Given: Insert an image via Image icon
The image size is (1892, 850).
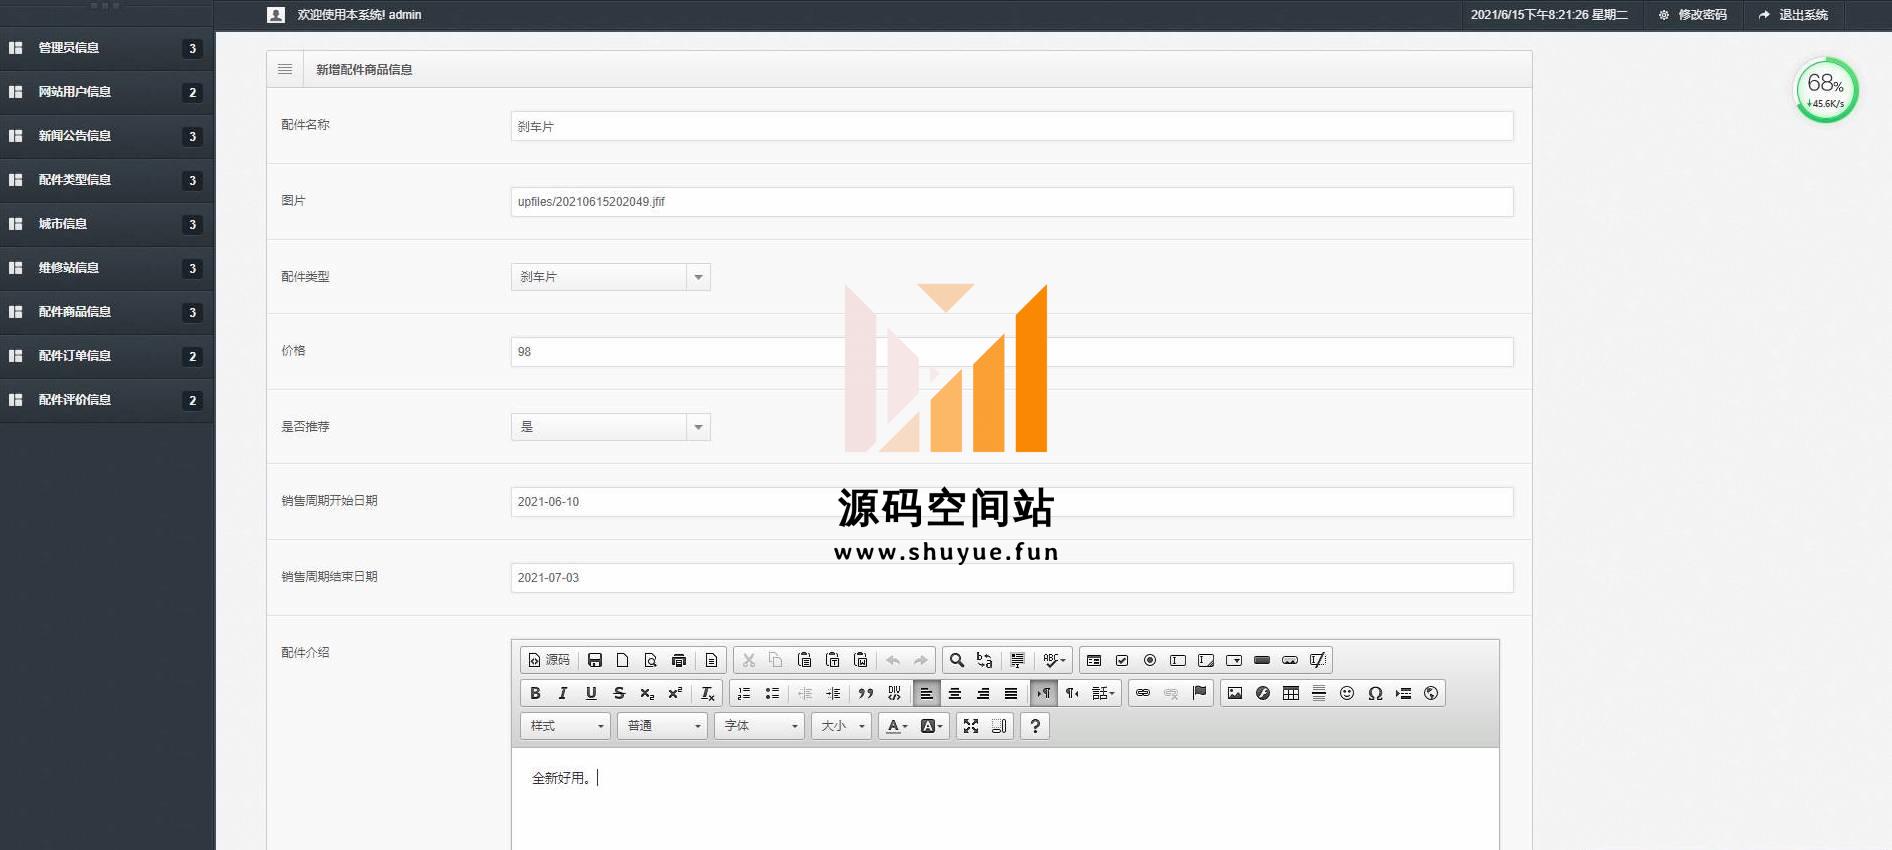Looking at the screenshot, I should coord(1235,693).
